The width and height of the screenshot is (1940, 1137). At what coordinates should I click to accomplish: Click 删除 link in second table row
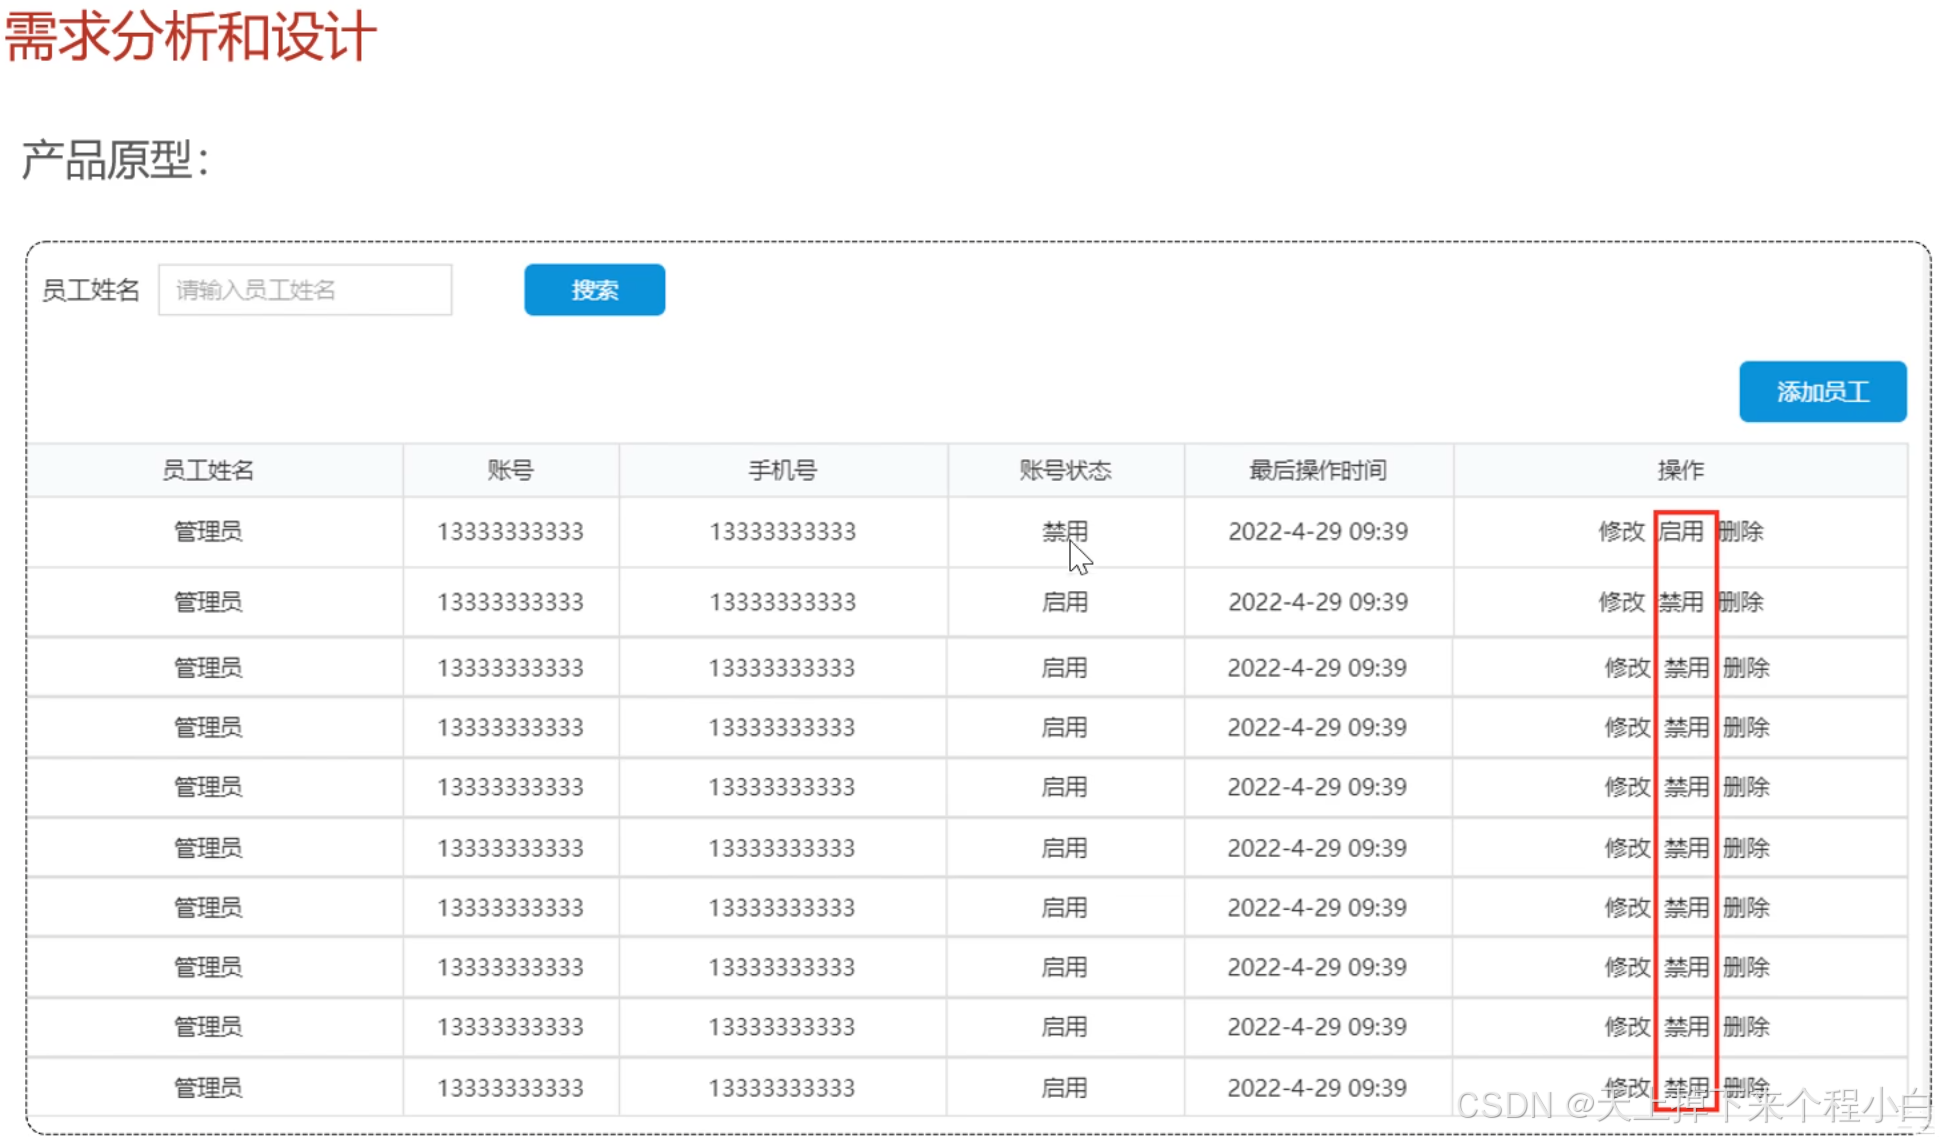1741,602
